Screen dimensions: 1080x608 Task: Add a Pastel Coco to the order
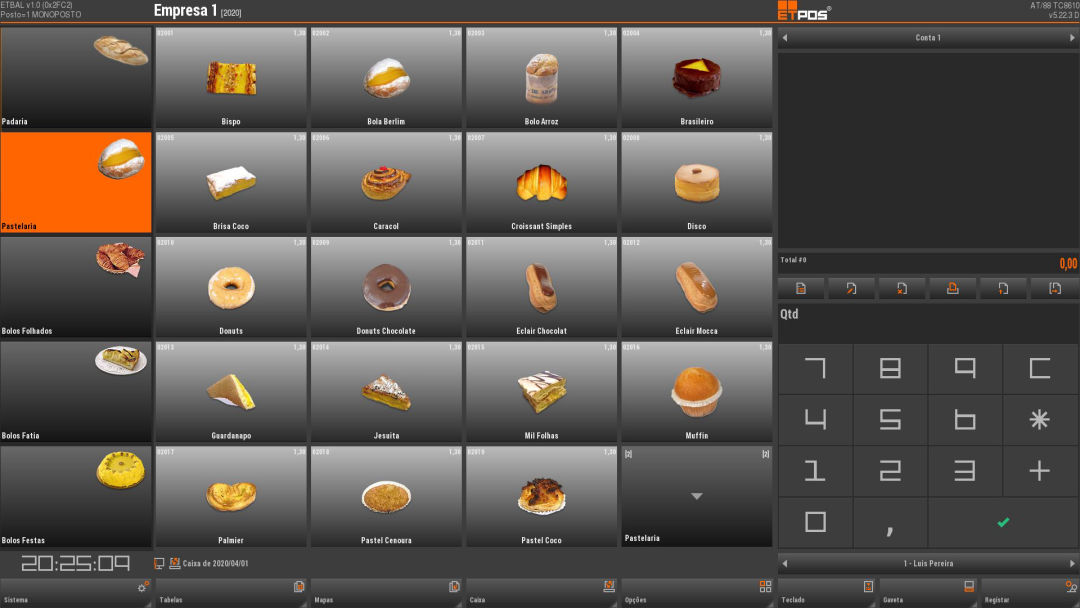[x=541, y=496]
